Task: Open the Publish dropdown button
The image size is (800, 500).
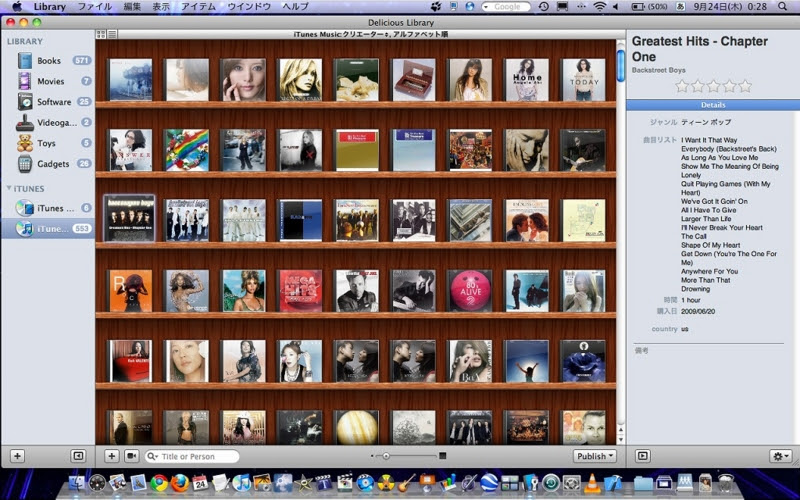Action: tap(594, 456)
